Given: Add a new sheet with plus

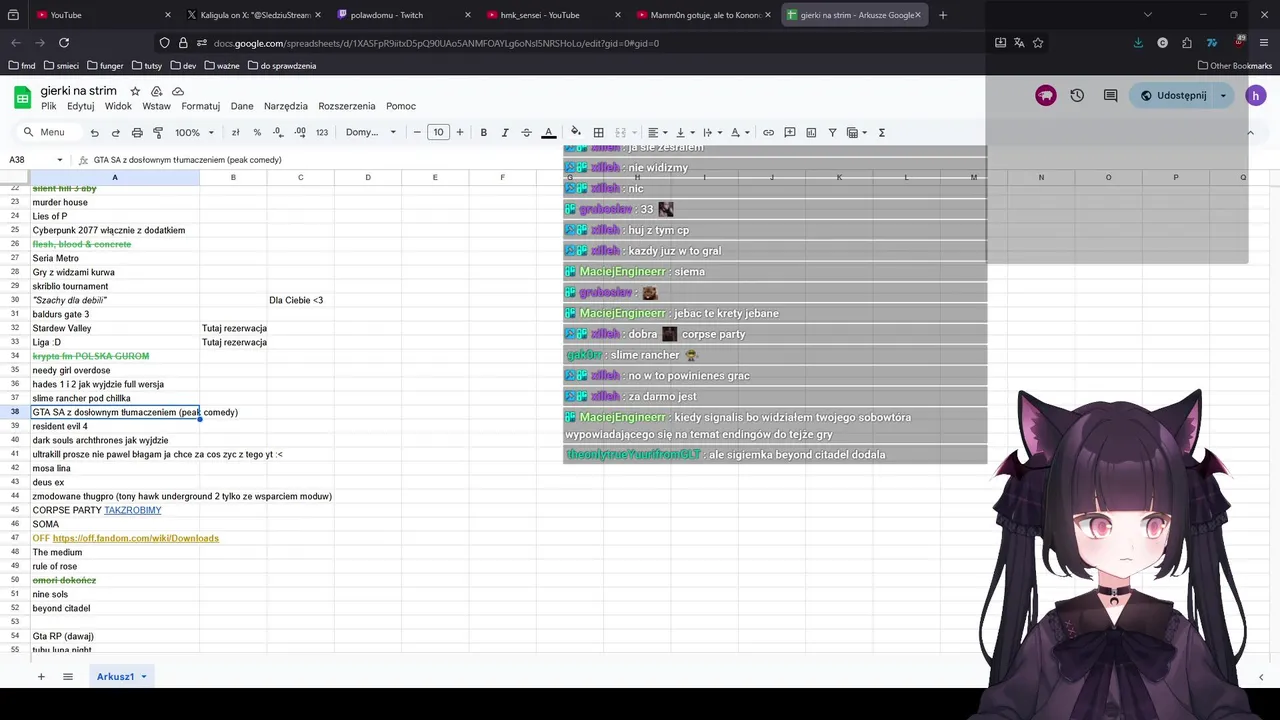Looking at the screenshot, I should click(x=41, y=677).
